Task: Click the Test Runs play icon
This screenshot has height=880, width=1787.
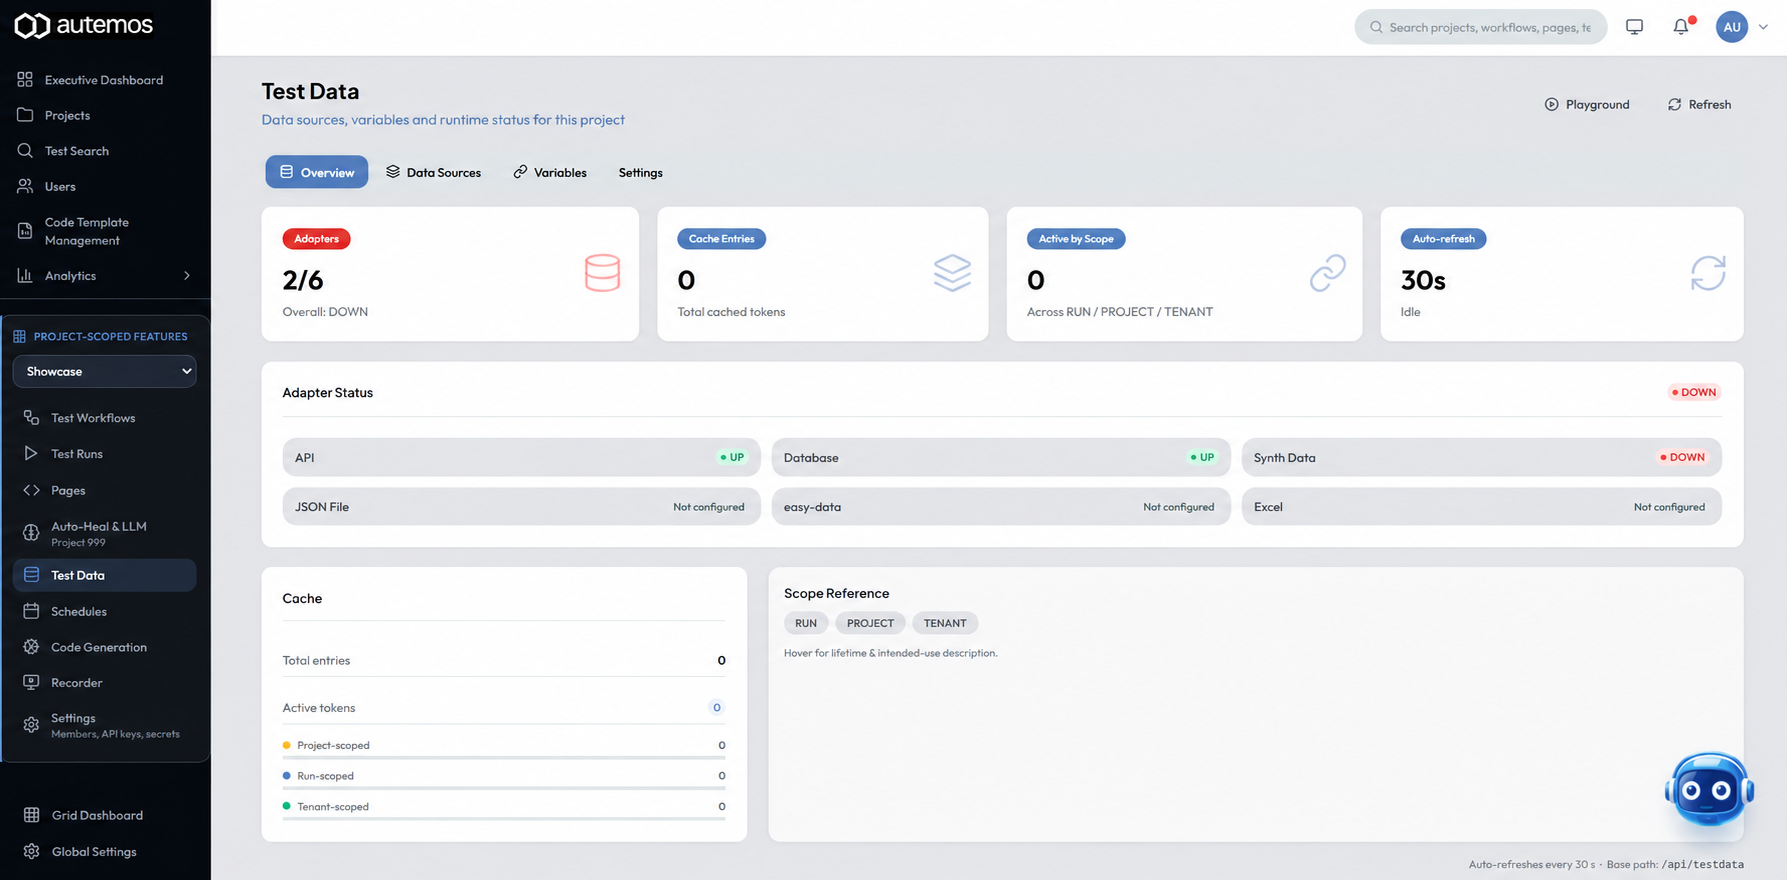Action: [31, 453]
